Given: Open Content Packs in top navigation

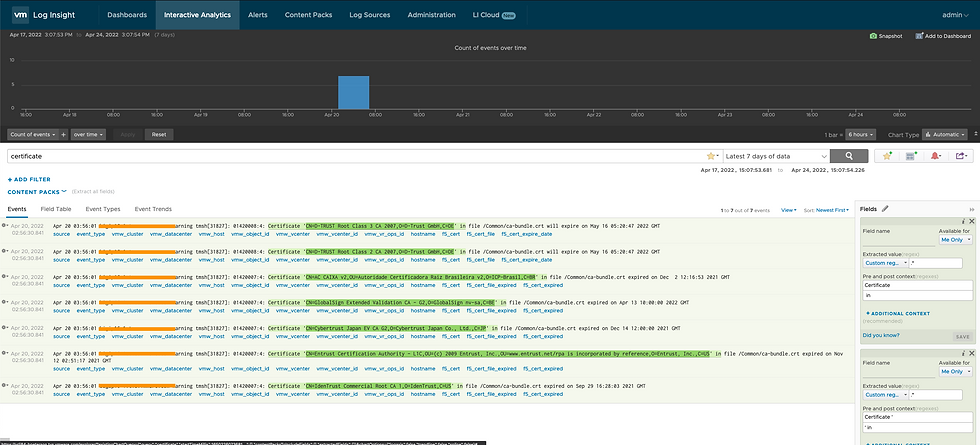Looking at the screenshot, I should point(308,15).
